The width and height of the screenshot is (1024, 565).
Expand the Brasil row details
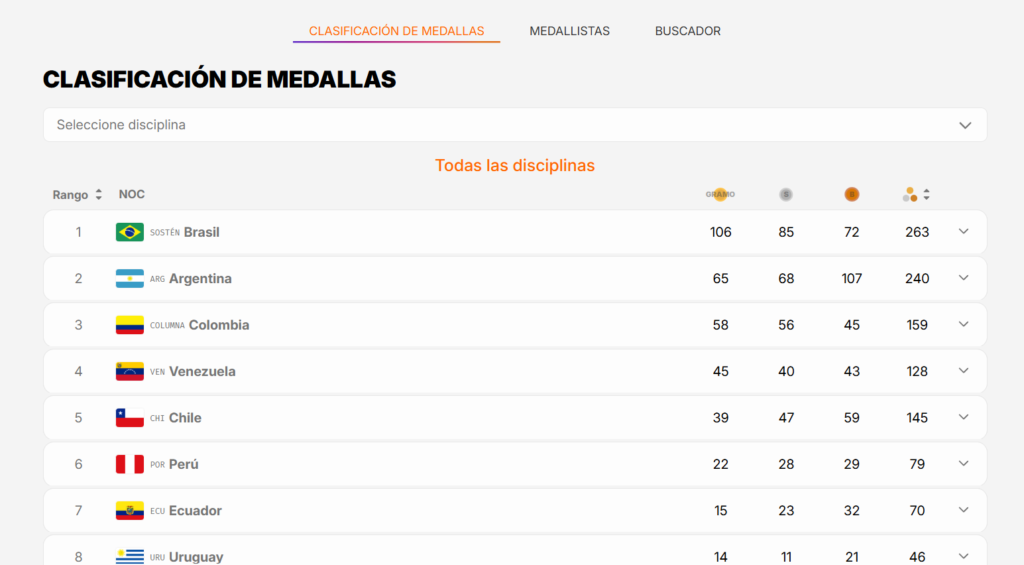tap(963, 232)
